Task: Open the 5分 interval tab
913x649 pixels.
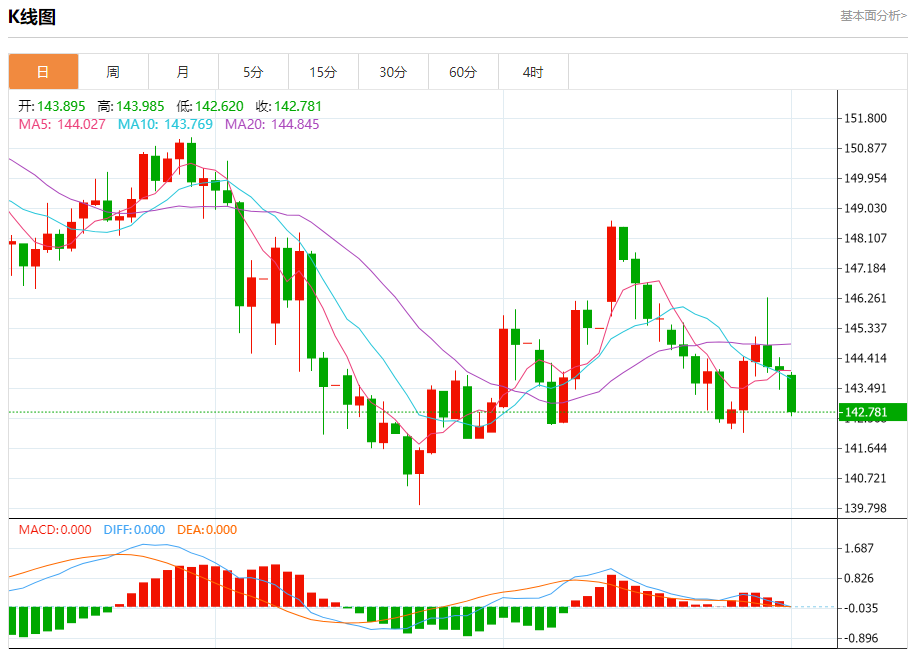Action: (x=253, y=72)
